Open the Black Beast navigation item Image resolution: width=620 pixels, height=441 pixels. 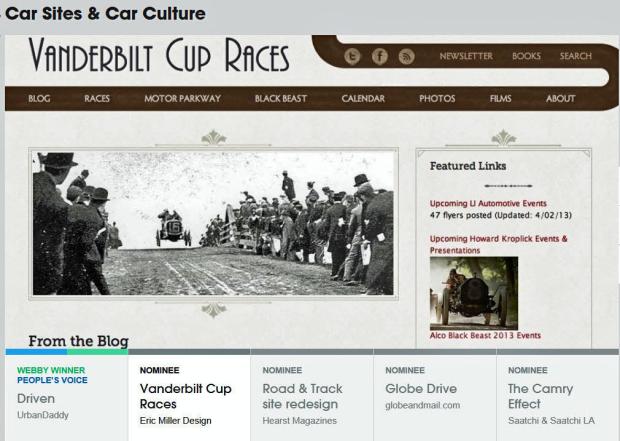tap(281, 98)
